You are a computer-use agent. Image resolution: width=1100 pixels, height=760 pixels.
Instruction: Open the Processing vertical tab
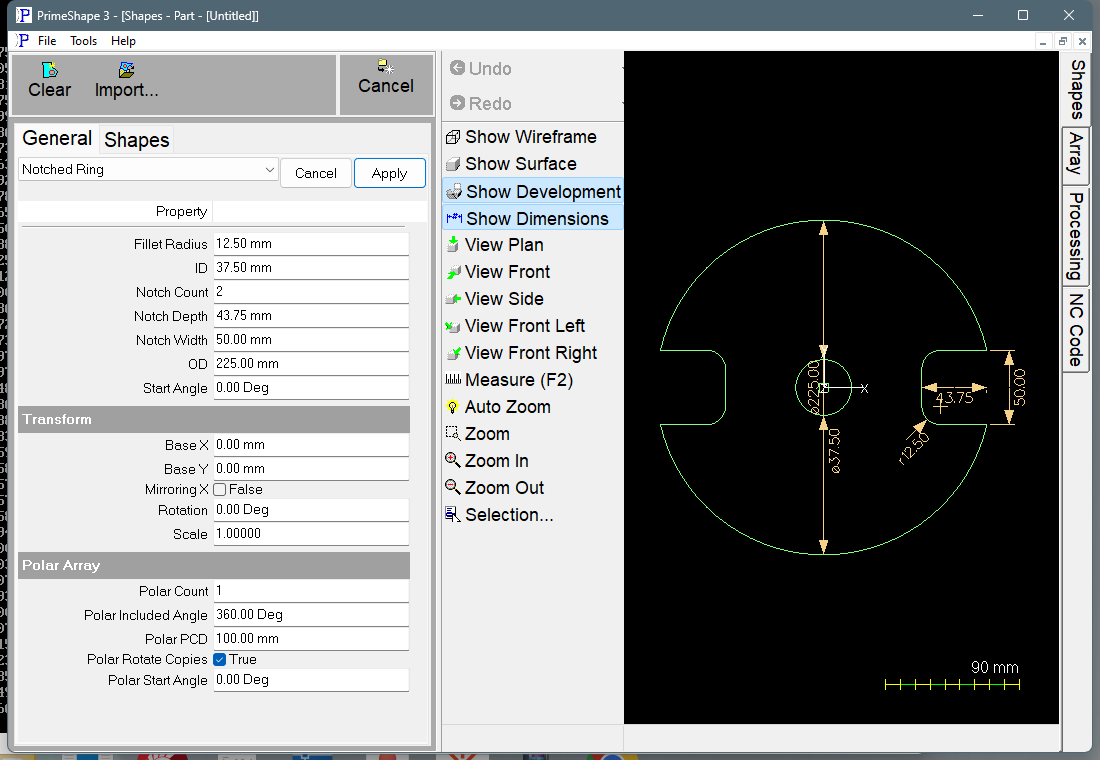(1075, 236)
